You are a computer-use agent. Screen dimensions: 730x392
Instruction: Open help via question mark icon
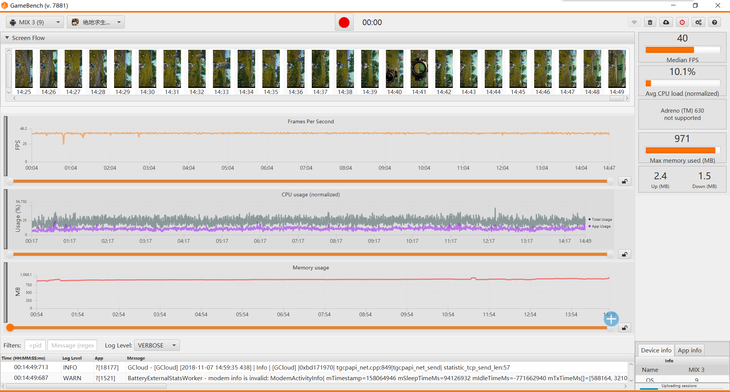[715, 22]
